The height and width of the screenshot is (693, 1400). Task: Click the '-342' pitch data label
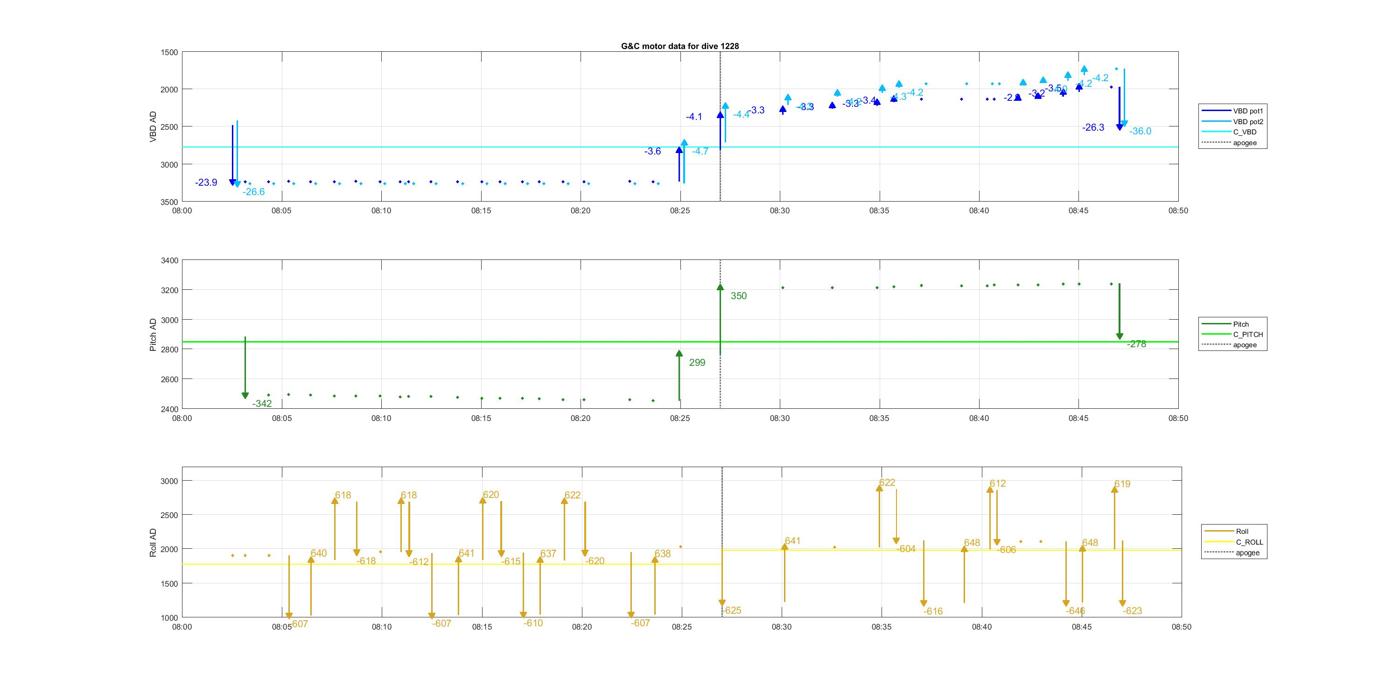[262, 404]
